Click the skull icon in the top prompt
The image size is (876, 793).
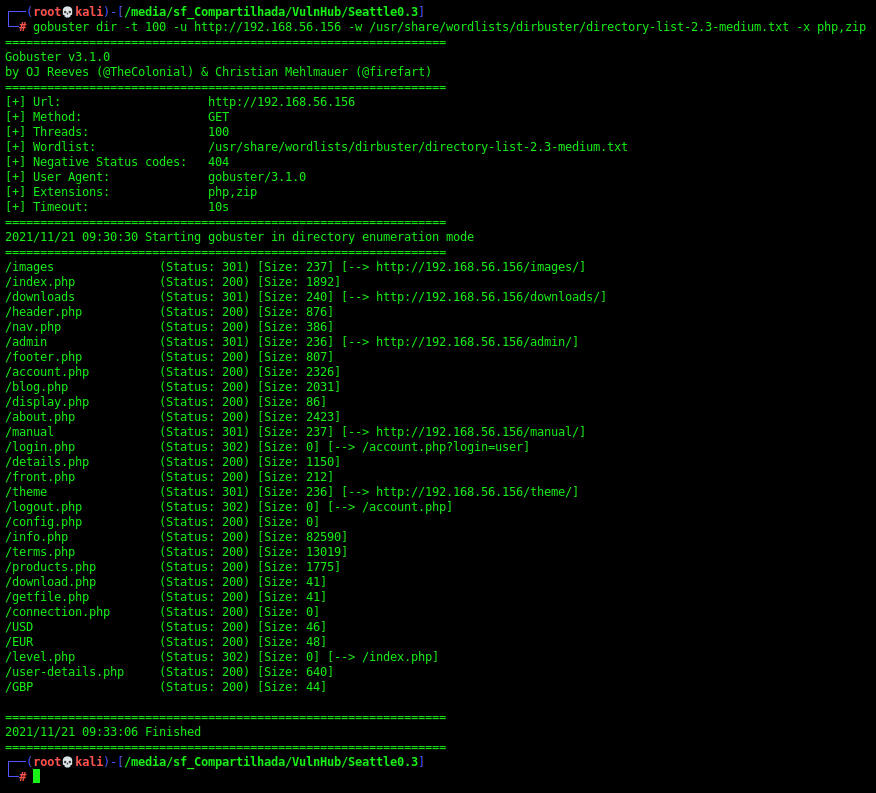(x=68, y=12)
